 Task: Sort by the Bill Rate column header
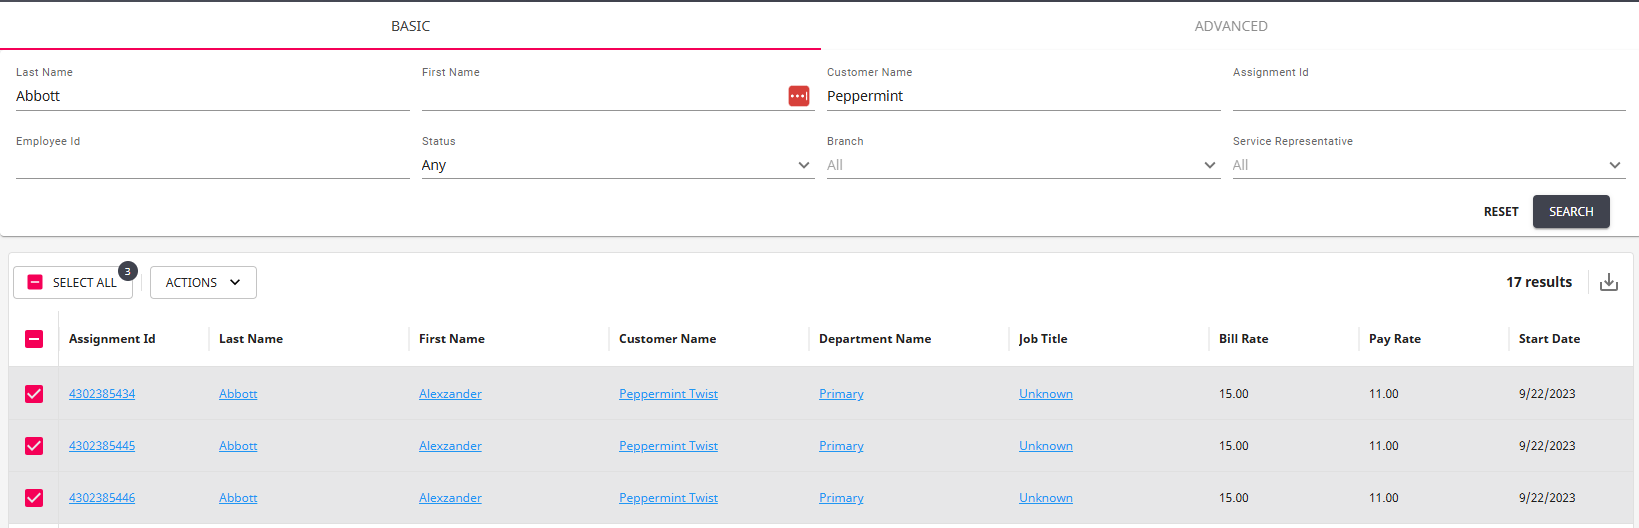[x=1243, y=339]
